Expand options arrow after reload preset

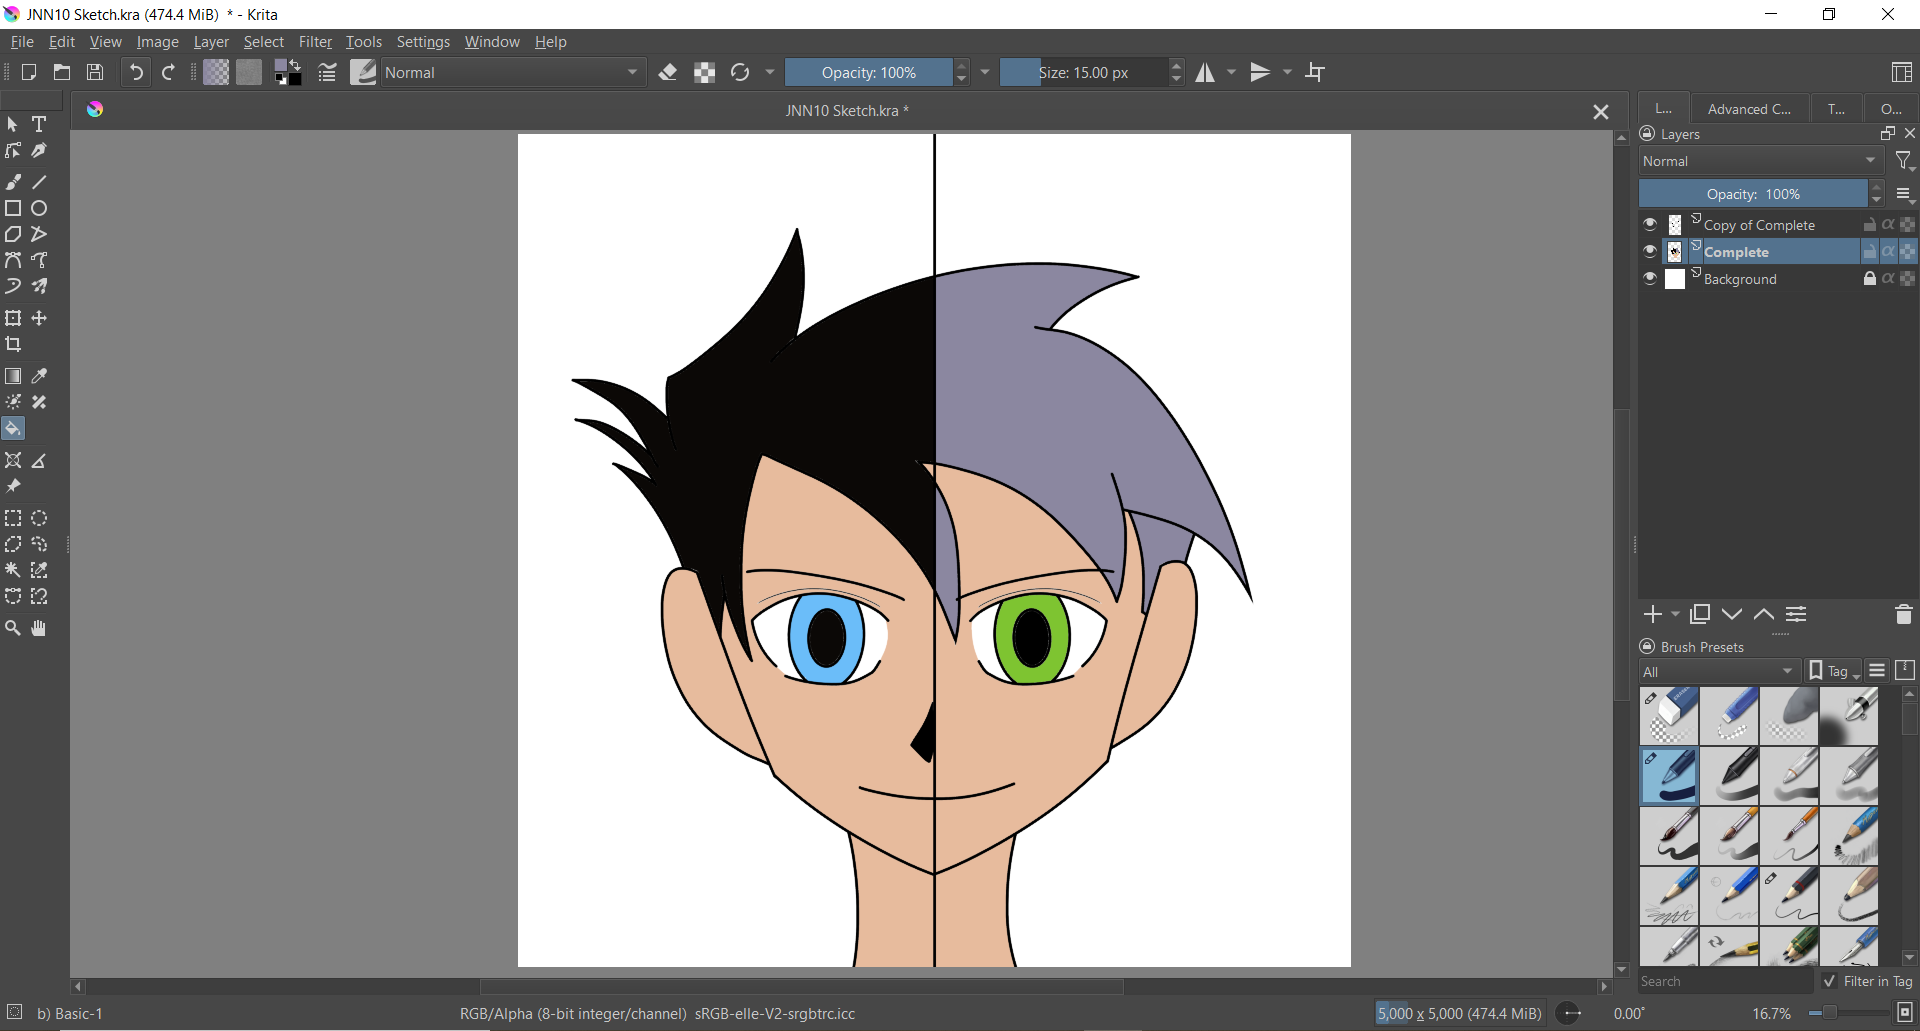click(x=770, y=72)
